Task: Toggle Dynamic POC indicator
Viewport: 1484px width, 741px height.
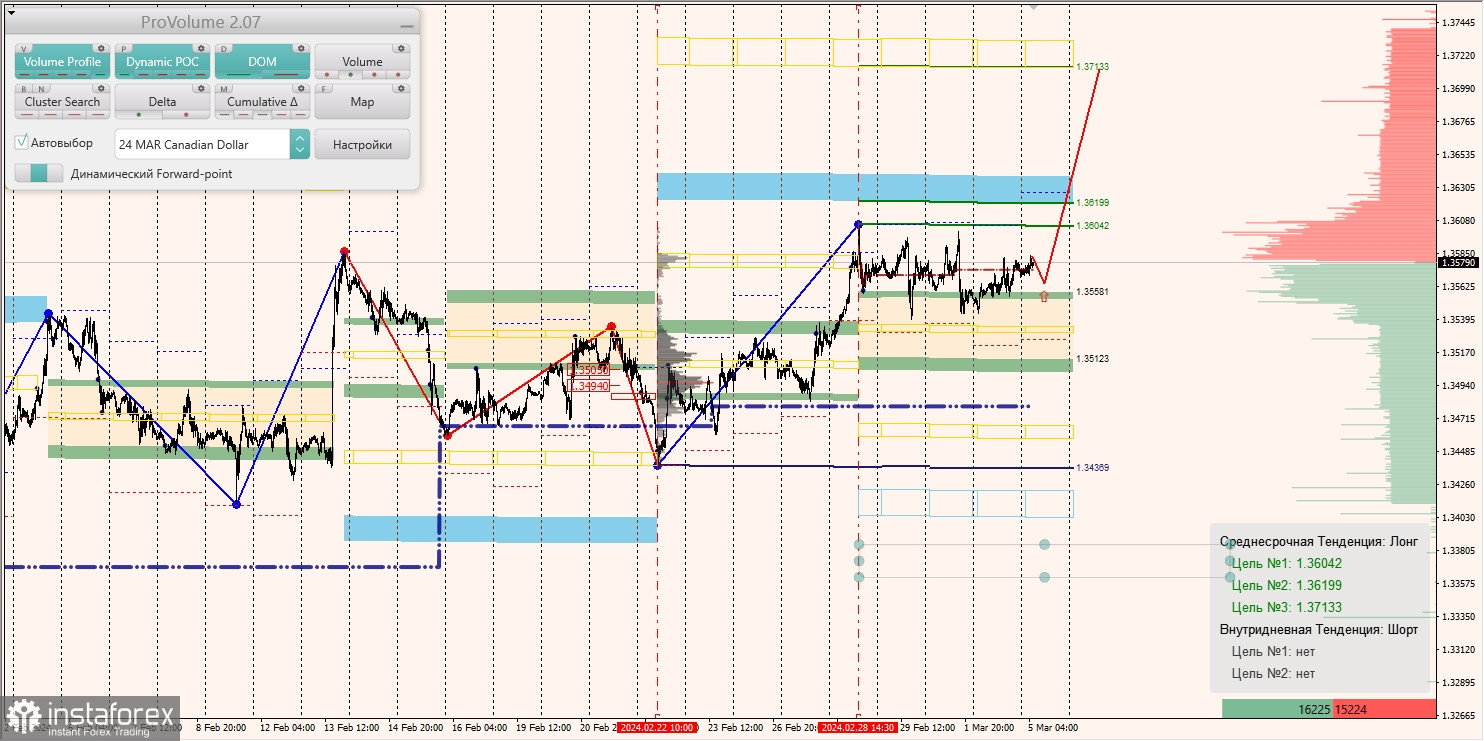Action: tap(163, 62)
